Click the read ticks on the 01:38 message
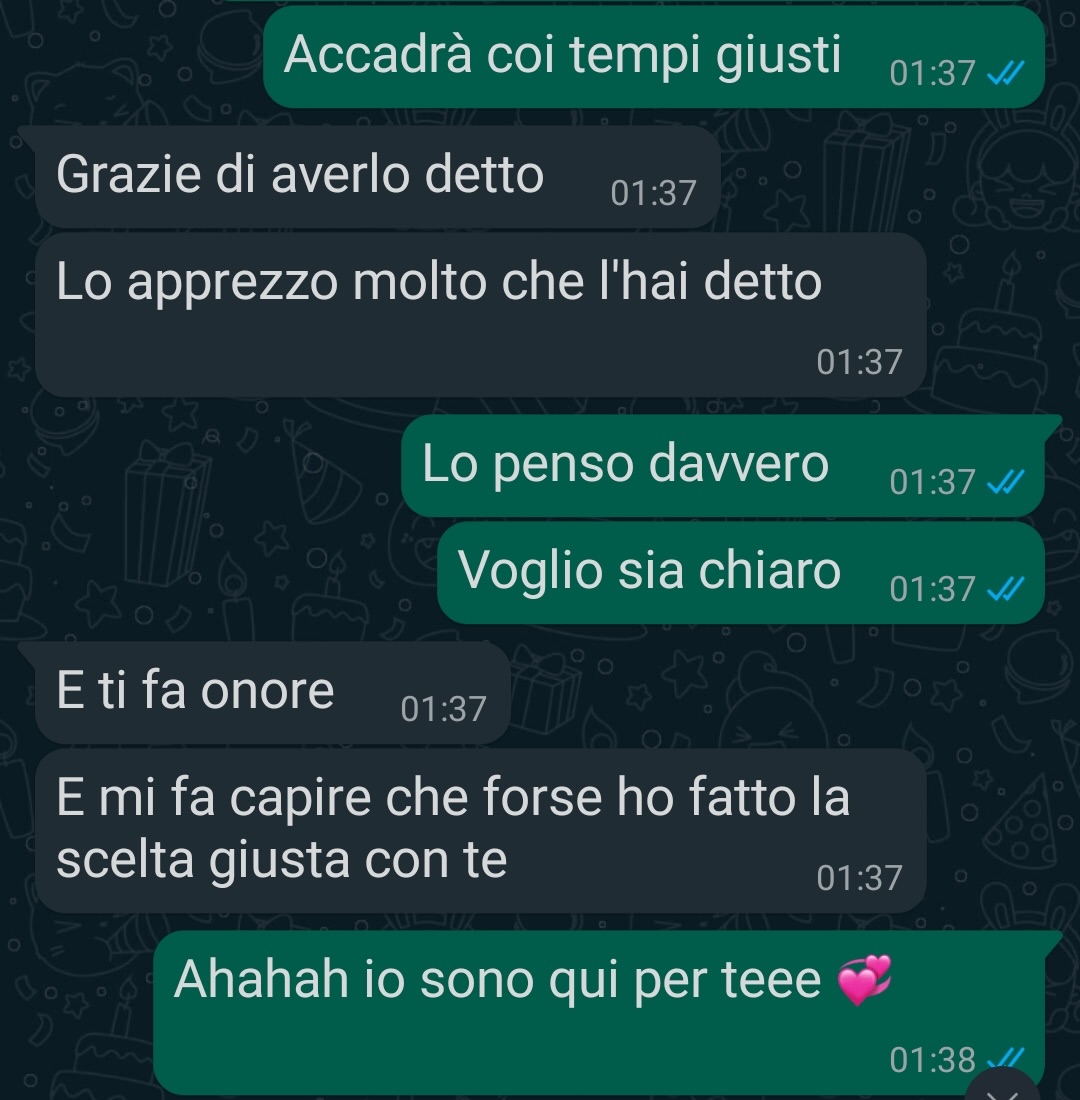The height and width of the screenshot is (1100, 1080). tap(1006, 1058)
